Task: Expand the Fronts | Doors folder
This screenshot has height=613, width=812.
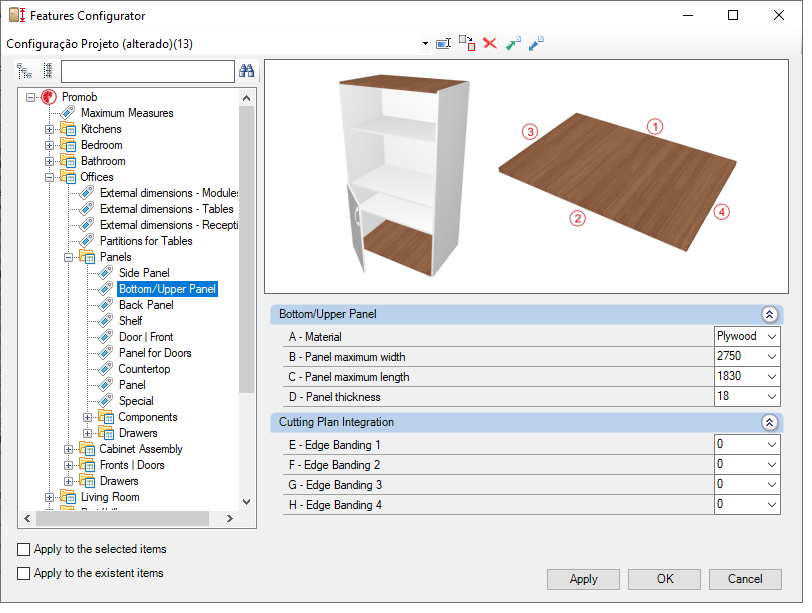Action: tap(68, 465)
